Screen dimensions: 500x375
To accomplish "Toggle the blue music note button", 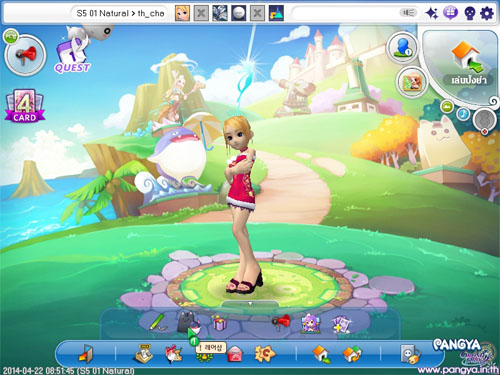I will coord(463,114).
